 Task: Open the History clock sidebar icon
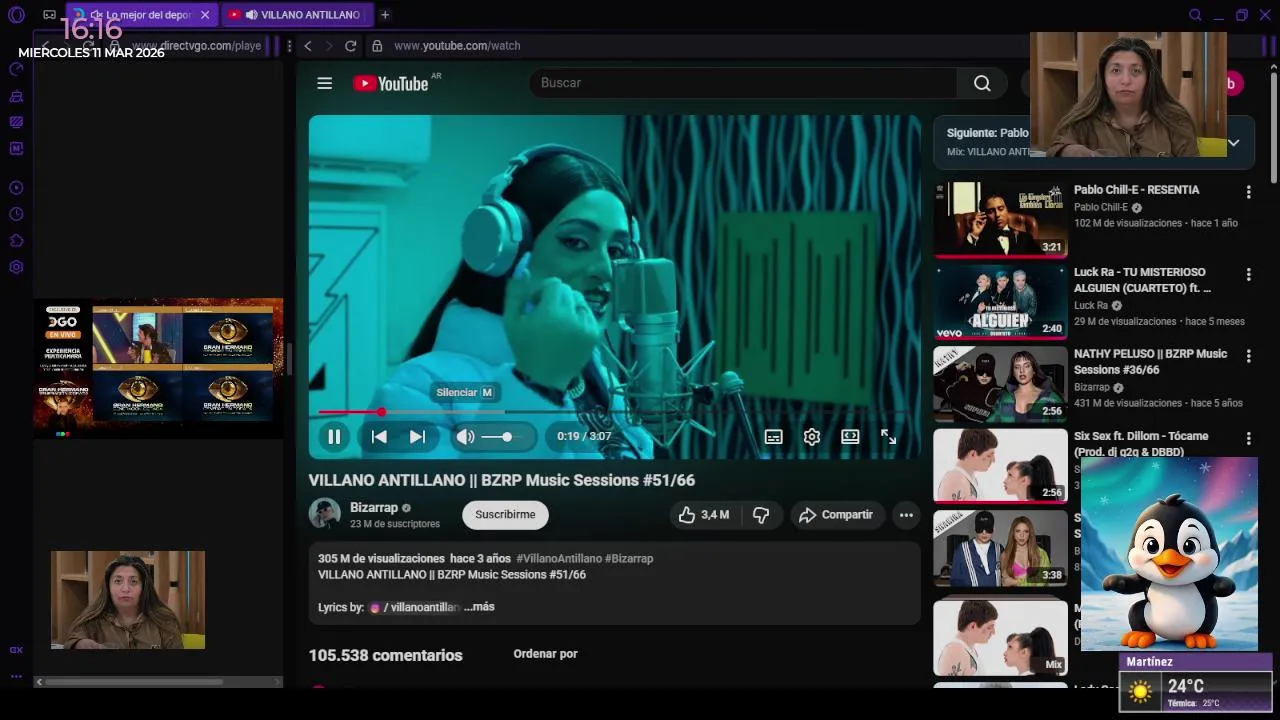click(16, 214)
